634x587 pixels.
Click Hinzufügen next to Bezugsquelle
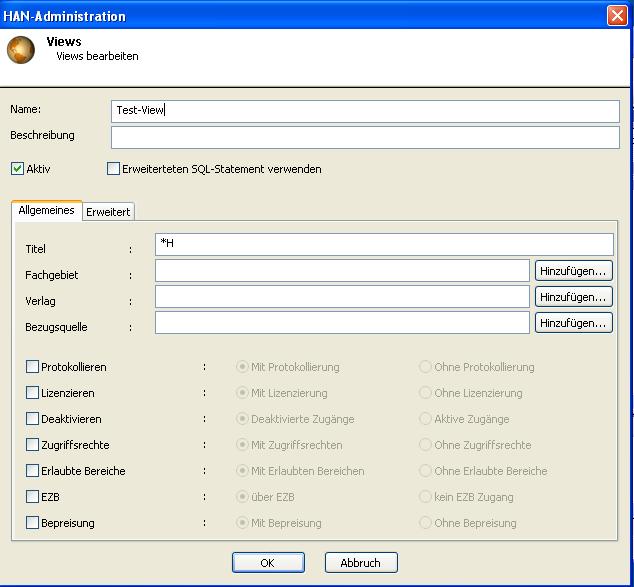573,323
